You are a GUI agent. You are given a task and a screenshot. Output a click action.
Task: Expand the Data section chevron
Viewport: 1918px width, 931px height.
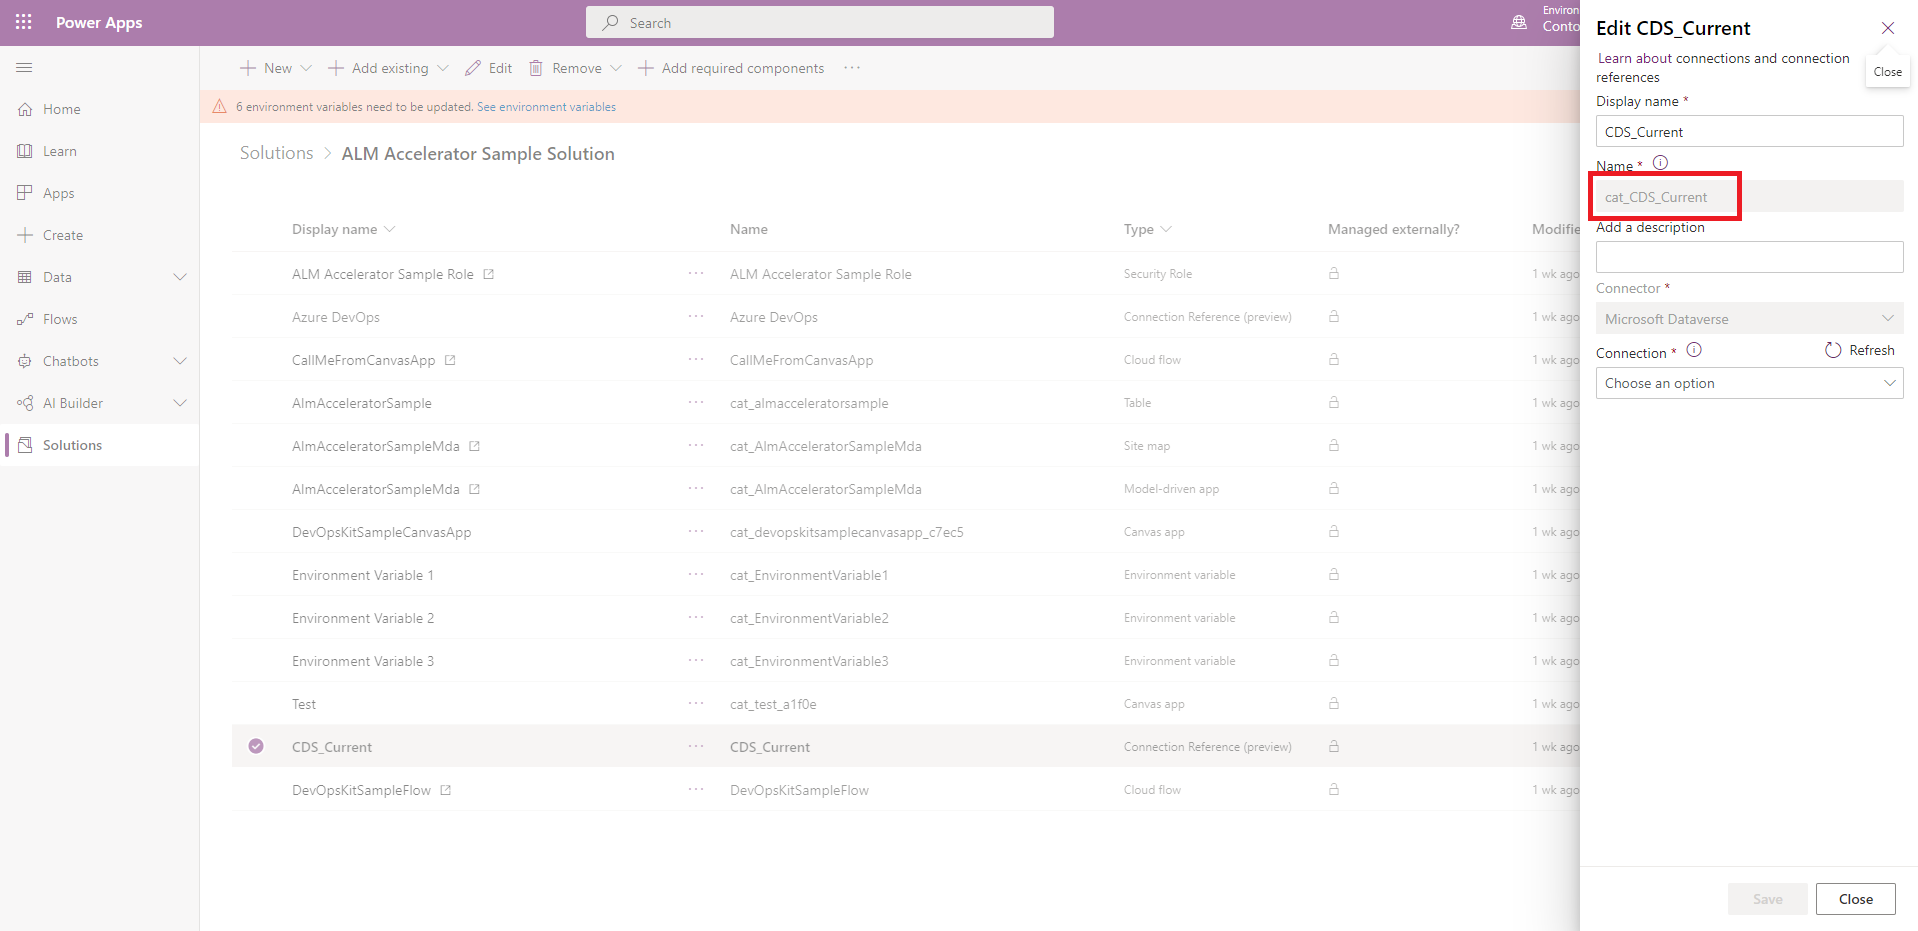coord(180,277)
